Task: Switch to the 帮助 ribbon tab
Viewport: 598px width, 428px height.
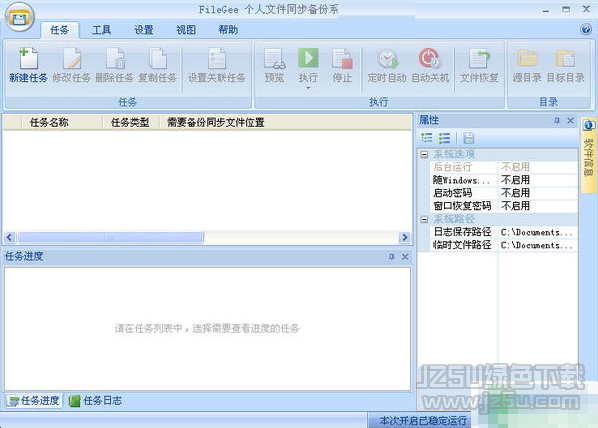Action: 228,30
